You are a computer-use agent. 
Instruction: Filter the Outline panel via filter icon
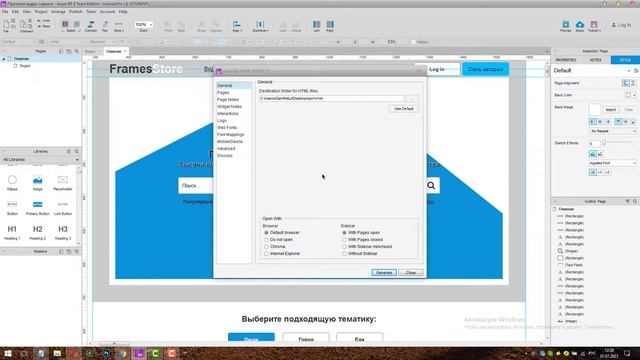tap(627, 201)
